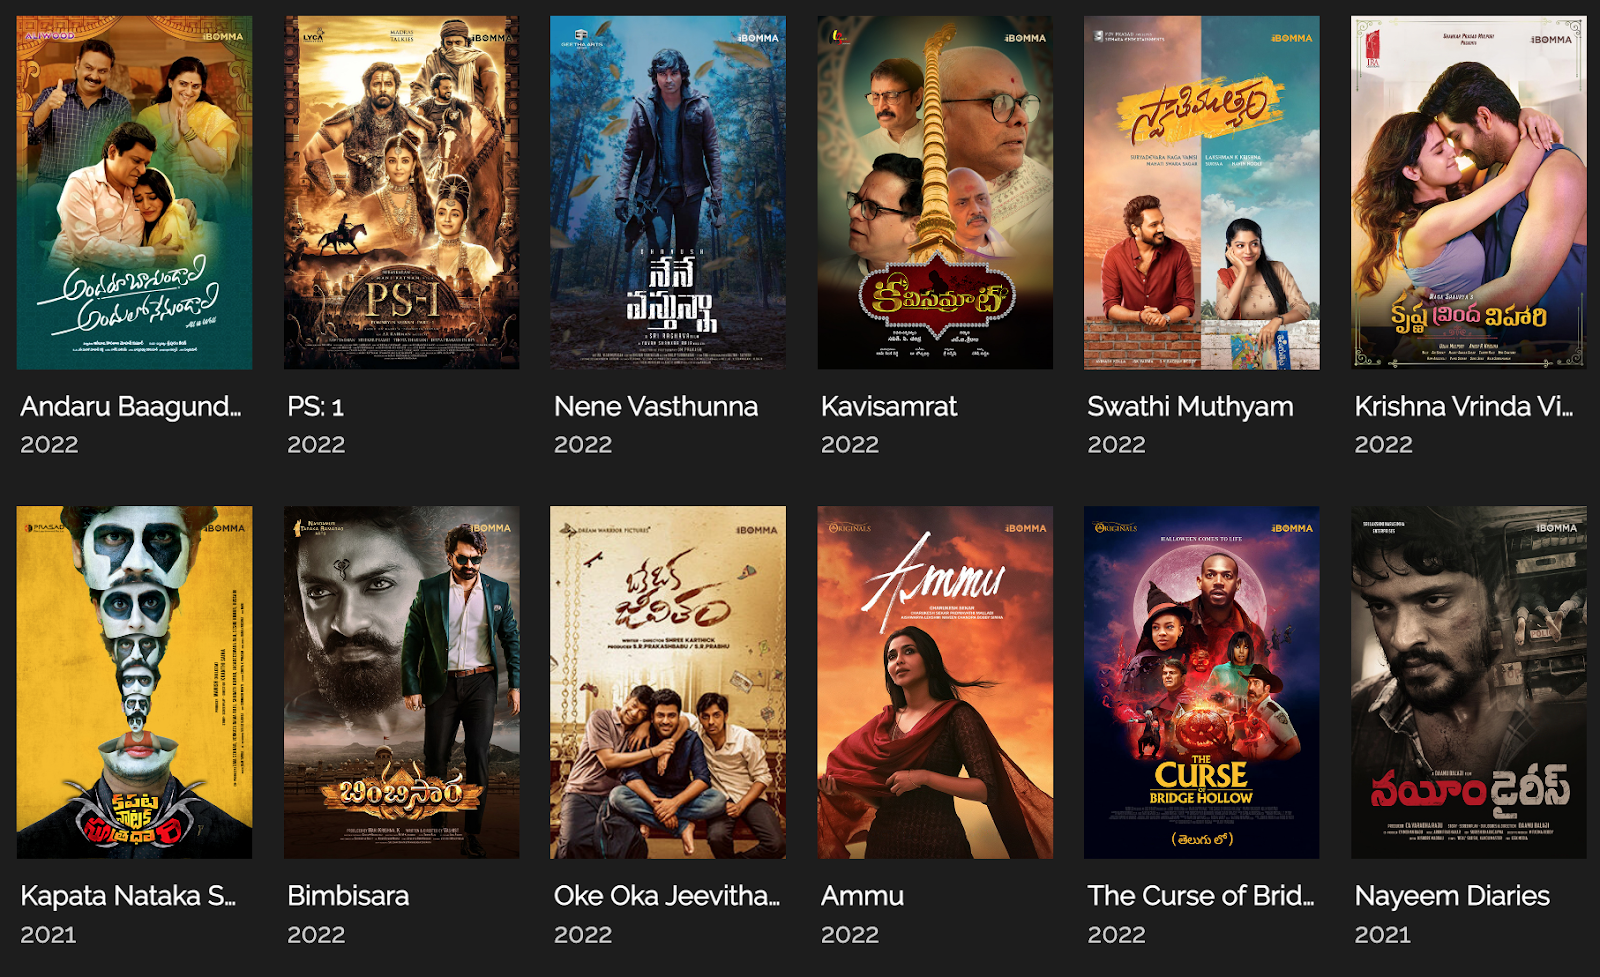Open the Nayeem Diaries poster thumbnail
This screenshot has width=1600, height=977.
pyautogui.click(x=1468, y=682)
